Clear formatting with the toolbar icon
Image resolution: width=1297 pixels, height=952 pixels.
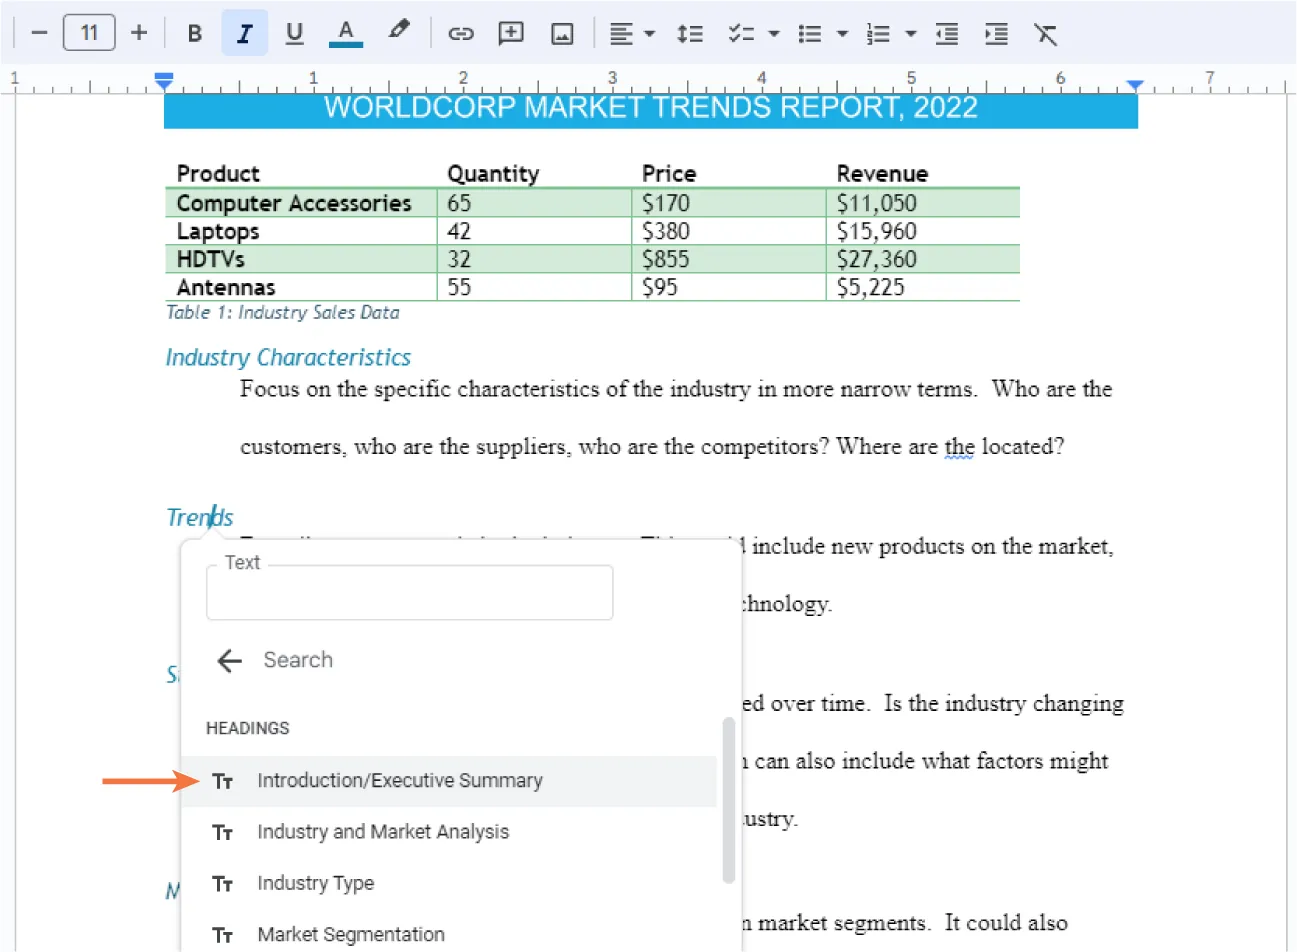point(1046,33)
